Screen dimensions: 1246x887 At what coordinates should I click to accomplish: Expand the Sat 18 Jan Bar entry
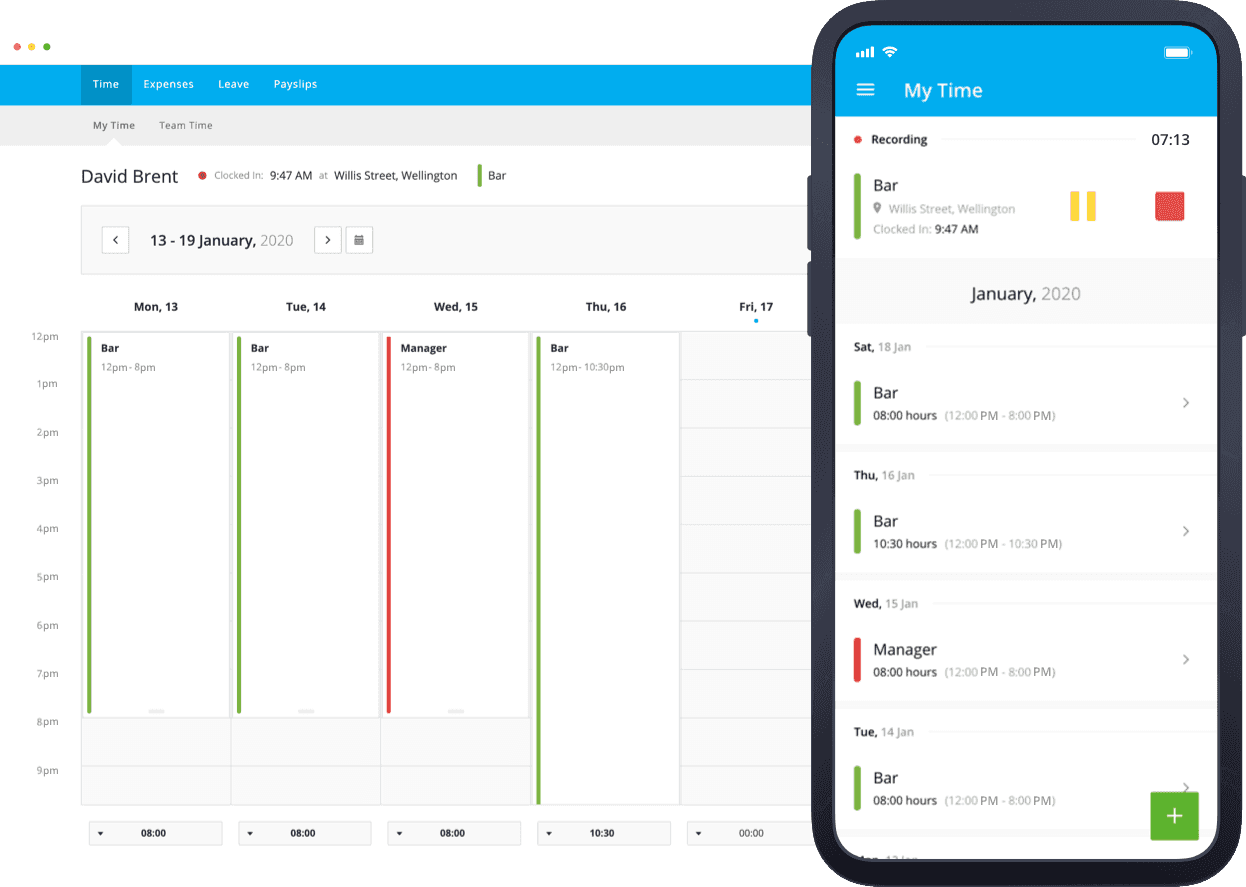1186,403
